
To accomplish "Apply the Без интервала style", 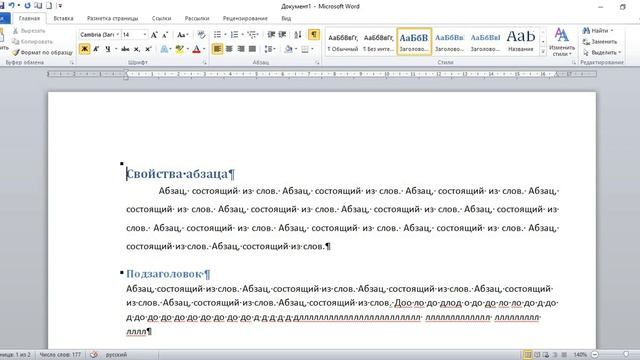I will click(378, 42).
